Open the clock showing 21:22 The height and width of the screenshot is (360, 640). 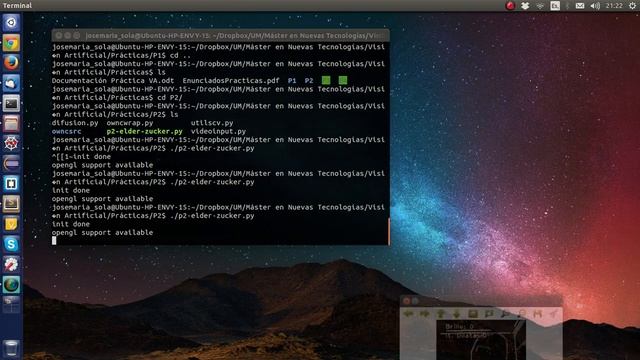(614, 5)
